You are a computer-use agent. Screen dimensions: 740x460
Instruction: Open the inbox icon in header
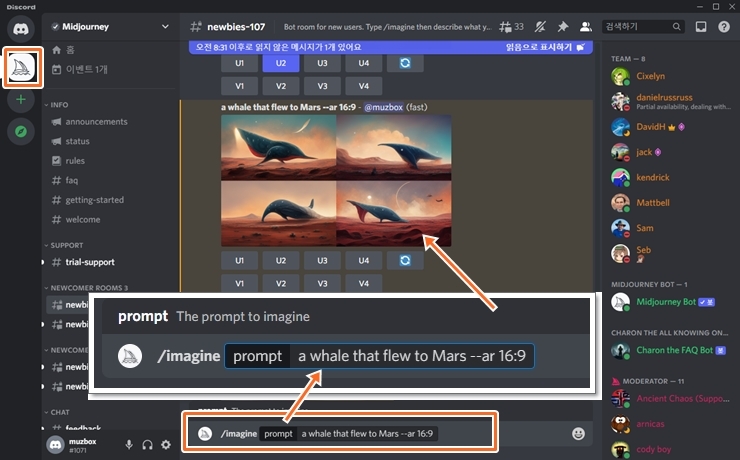[x=701, y=27]
